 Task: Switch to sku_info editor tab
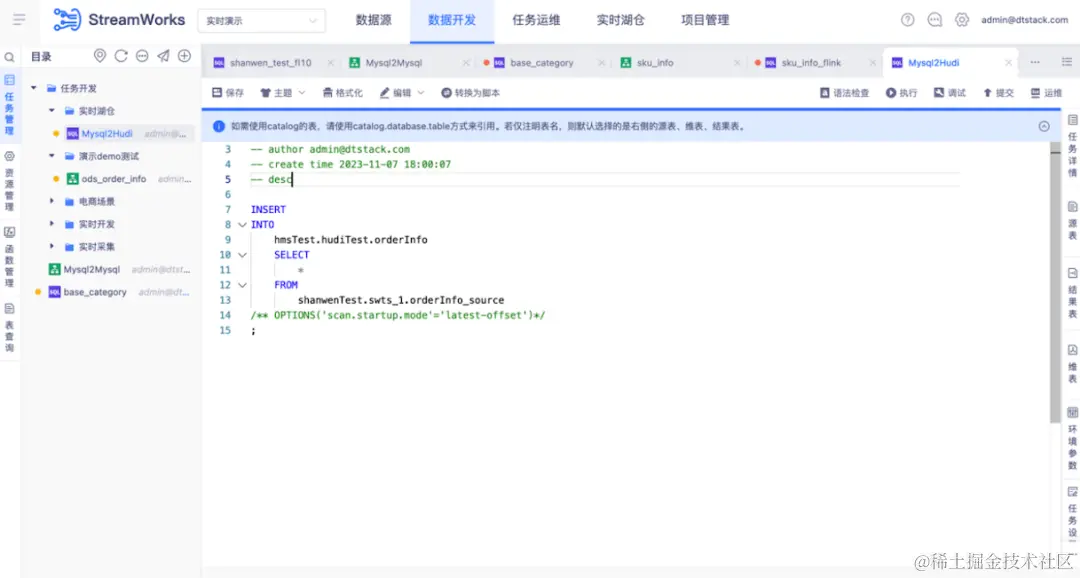pyautogui.click(x=654, y=63)
